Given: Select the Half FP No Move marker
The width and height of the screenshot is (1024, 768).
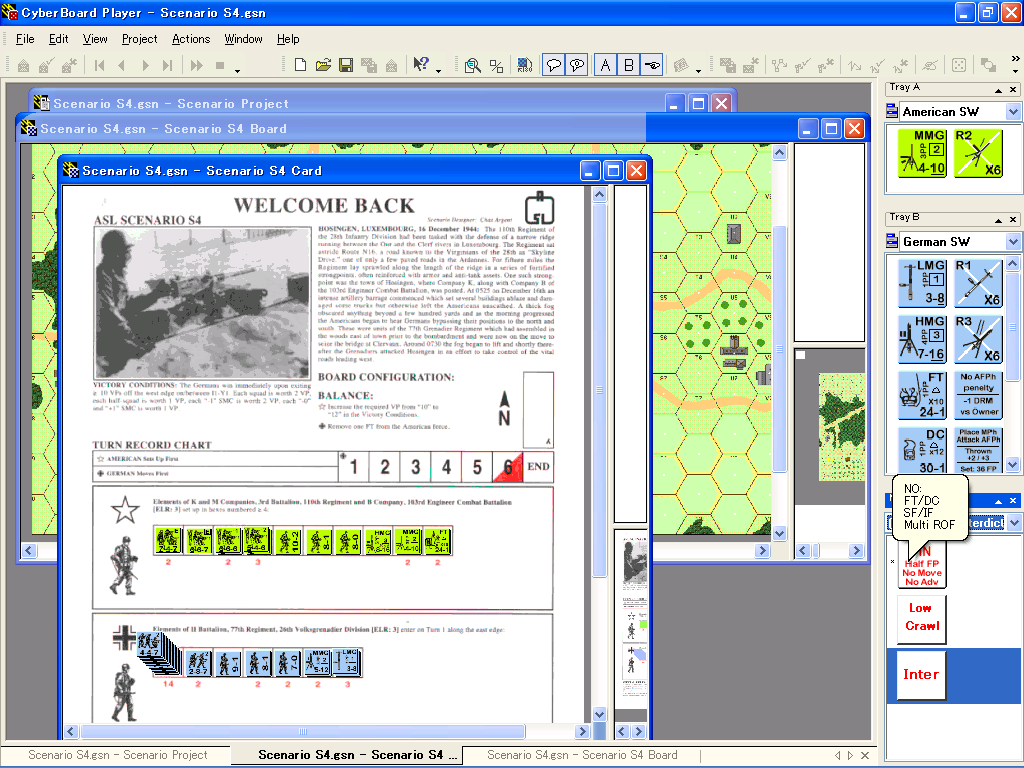Looking at the screenshot, I should point(922,567).
